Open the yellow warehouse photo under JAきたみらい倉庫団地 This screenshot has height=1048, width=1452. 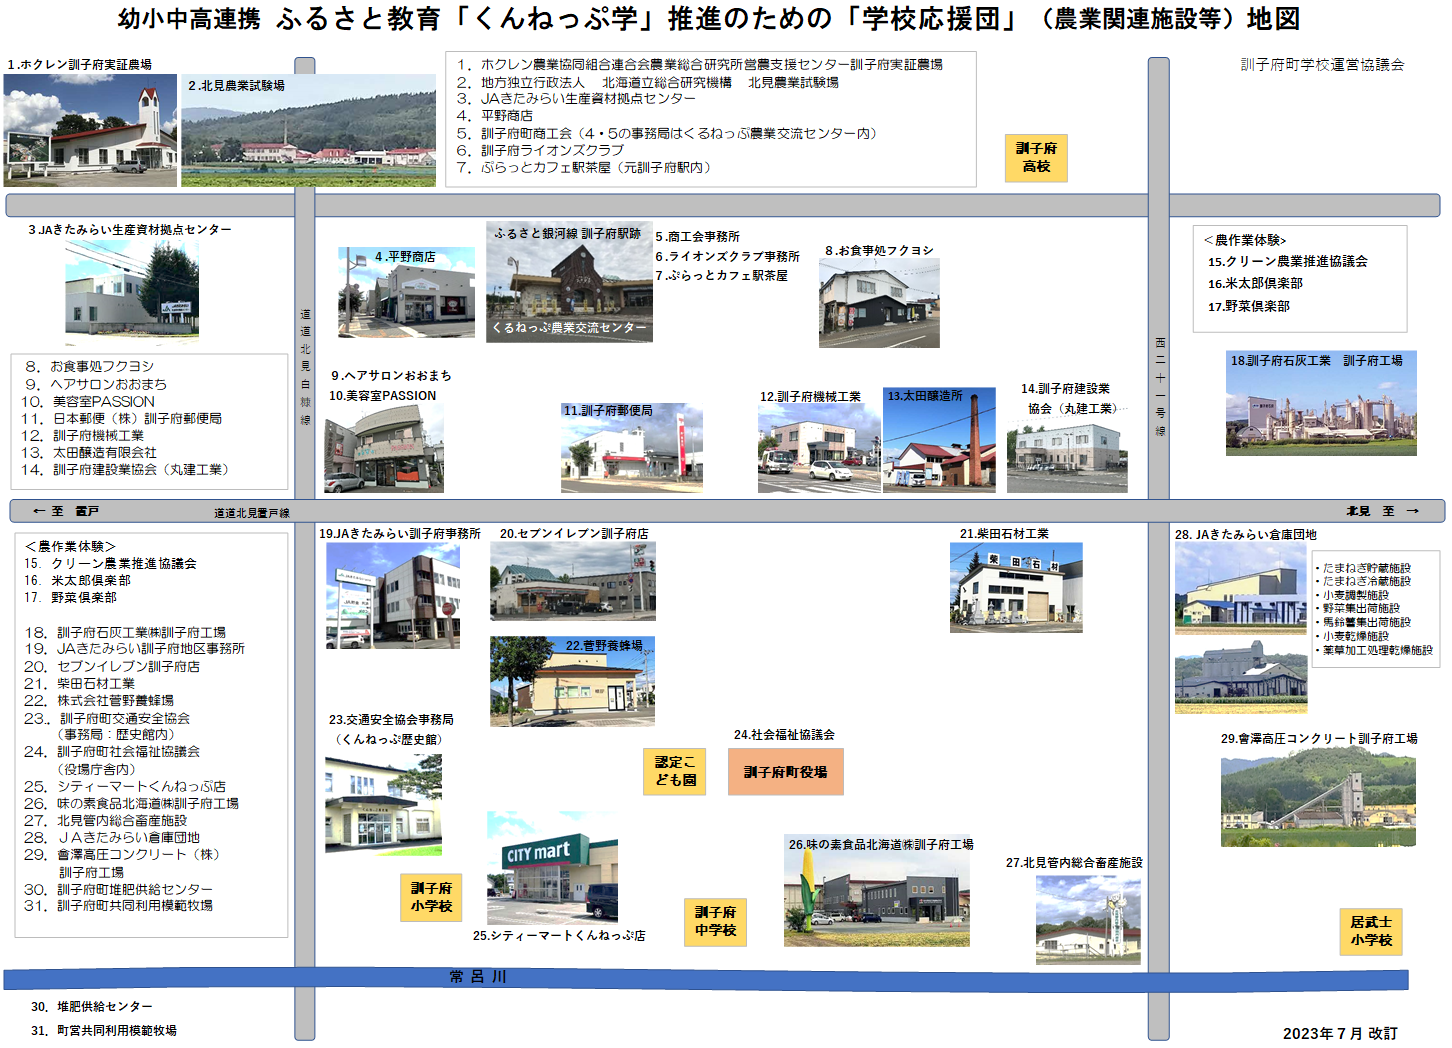(x=1240, y=589)
